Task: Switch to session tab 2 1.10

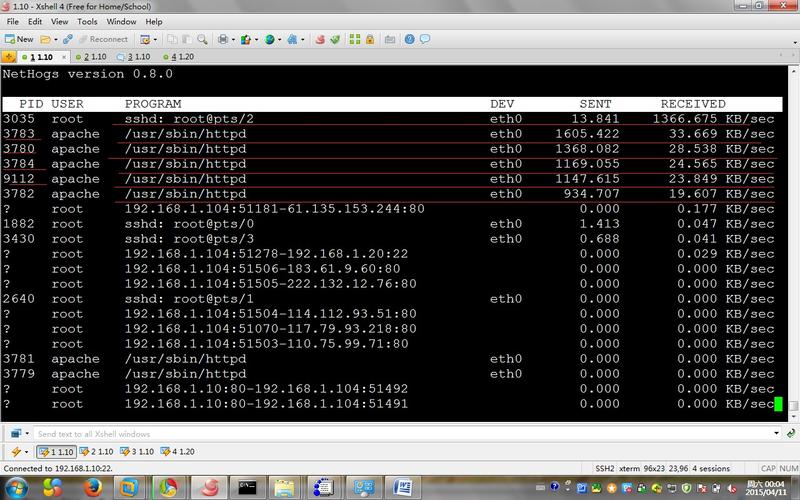Action: [x=96, y=57]
